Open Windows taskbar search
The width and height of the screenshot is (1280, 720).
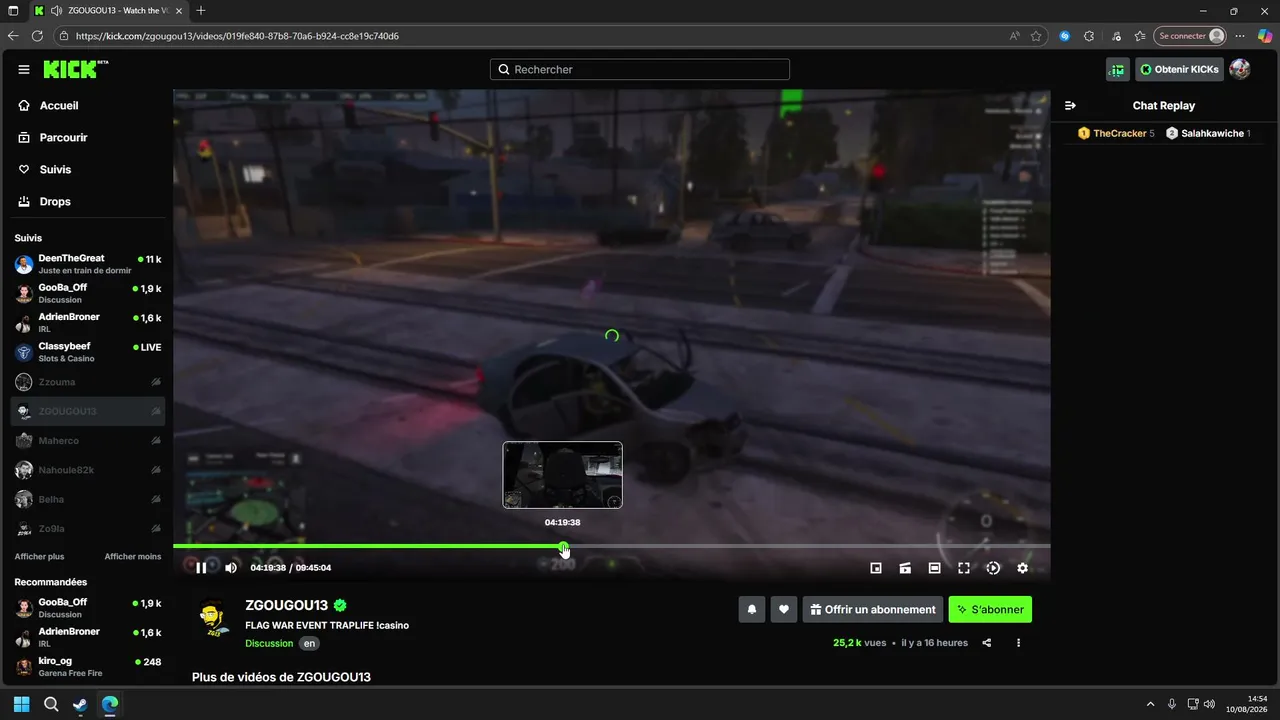click(51, 704)
